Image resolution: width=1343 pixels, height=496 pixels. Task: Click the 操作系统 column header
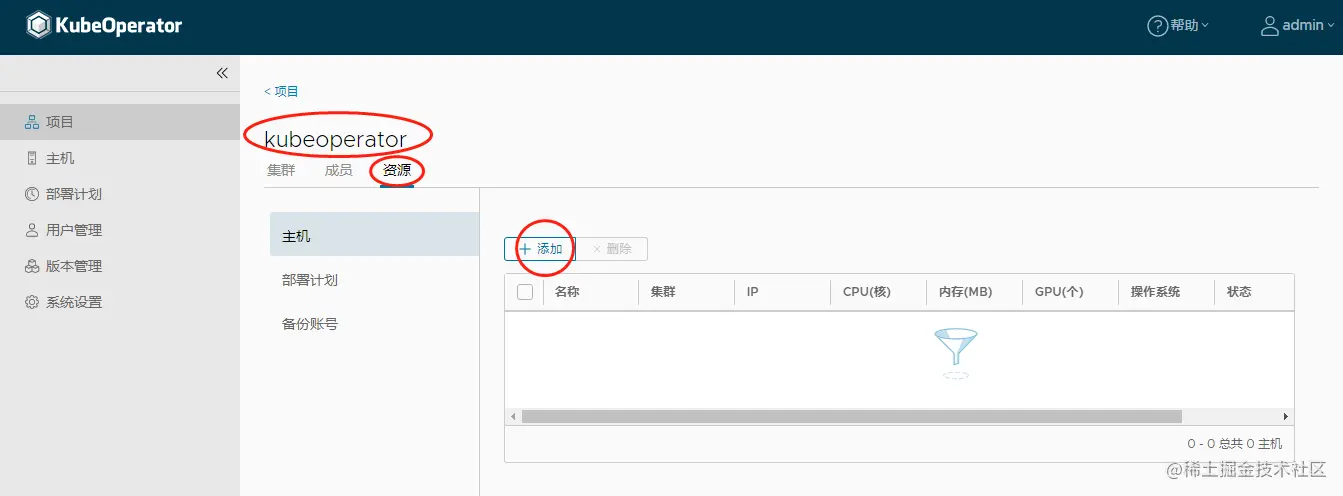1155,292
